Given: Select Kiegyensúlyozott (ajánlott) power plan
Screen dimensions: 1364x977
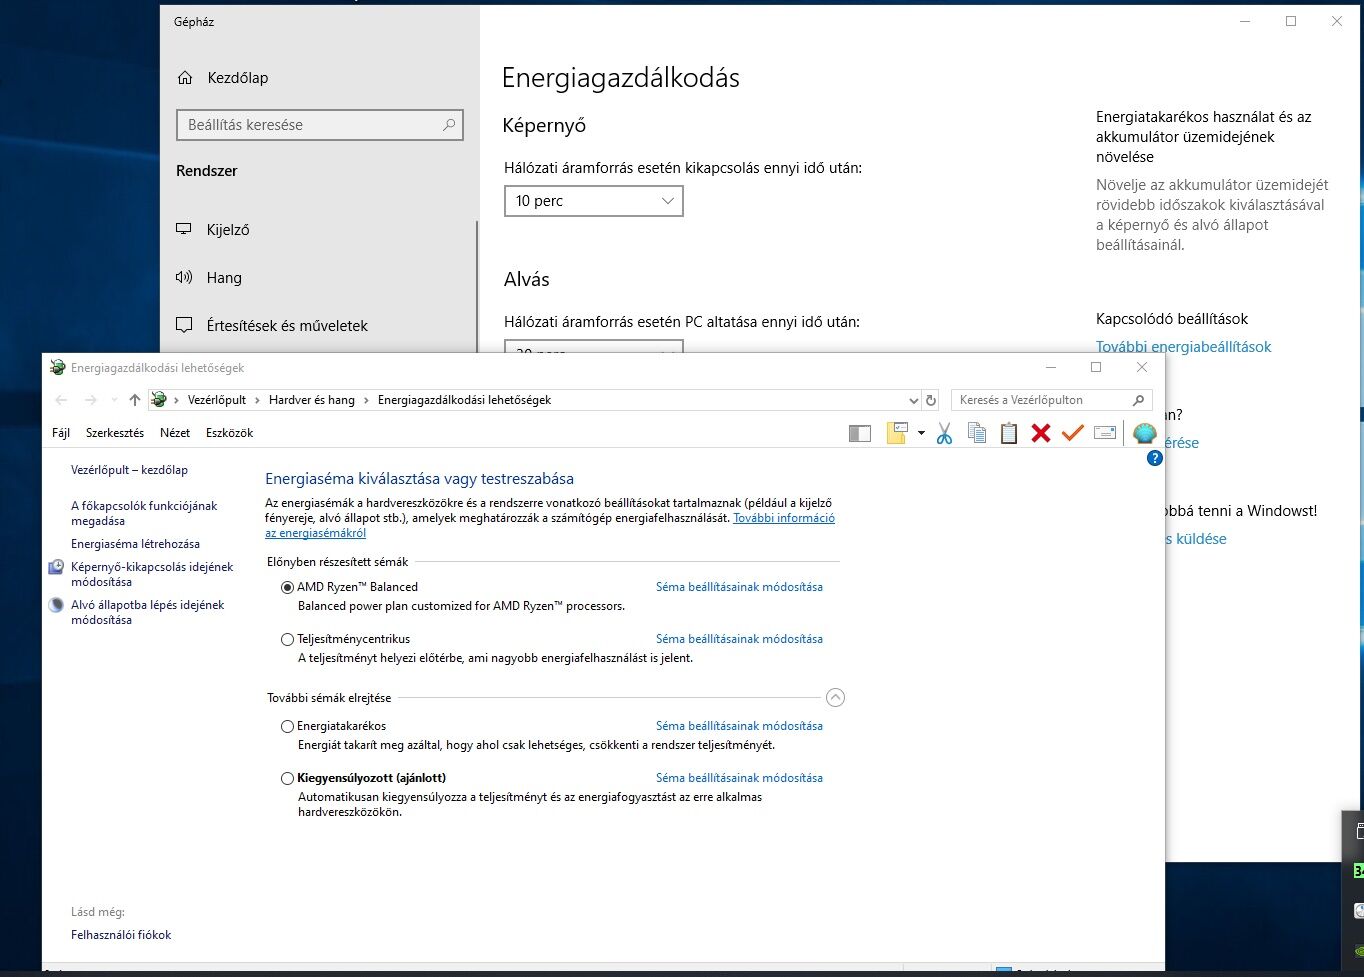Looking at the screenshot, I should (x=288, y=778).
